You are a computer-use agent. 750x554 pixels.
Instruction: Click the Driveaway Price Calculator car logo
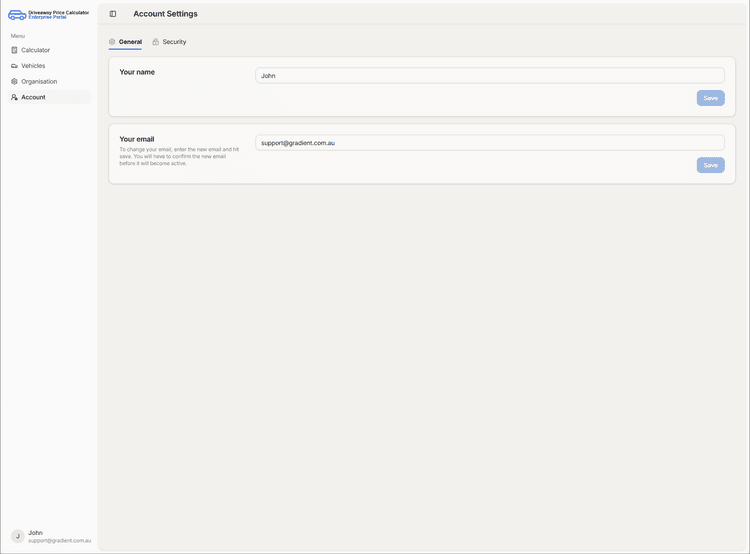[17, 15]
